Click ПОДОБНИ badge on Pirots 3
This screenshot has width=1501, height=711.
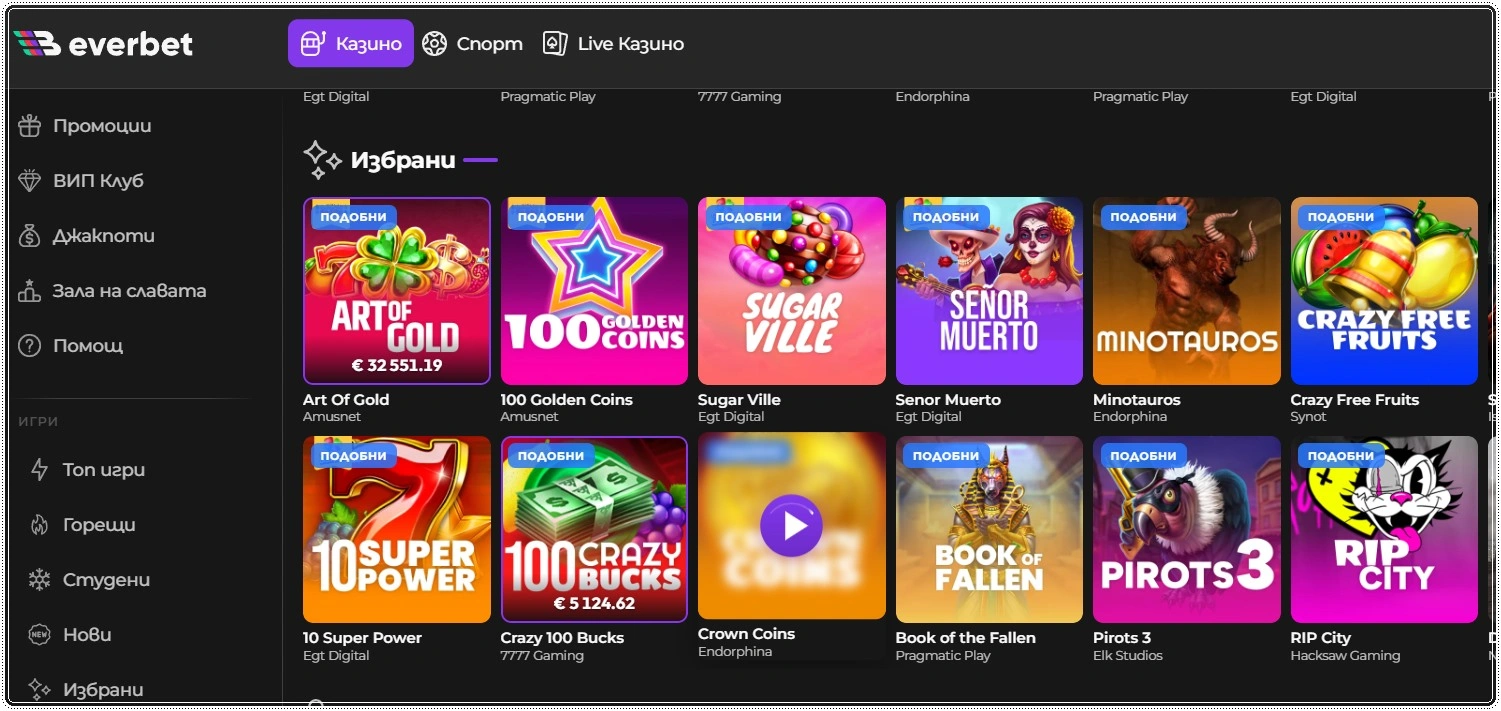tap(1144, 456)
